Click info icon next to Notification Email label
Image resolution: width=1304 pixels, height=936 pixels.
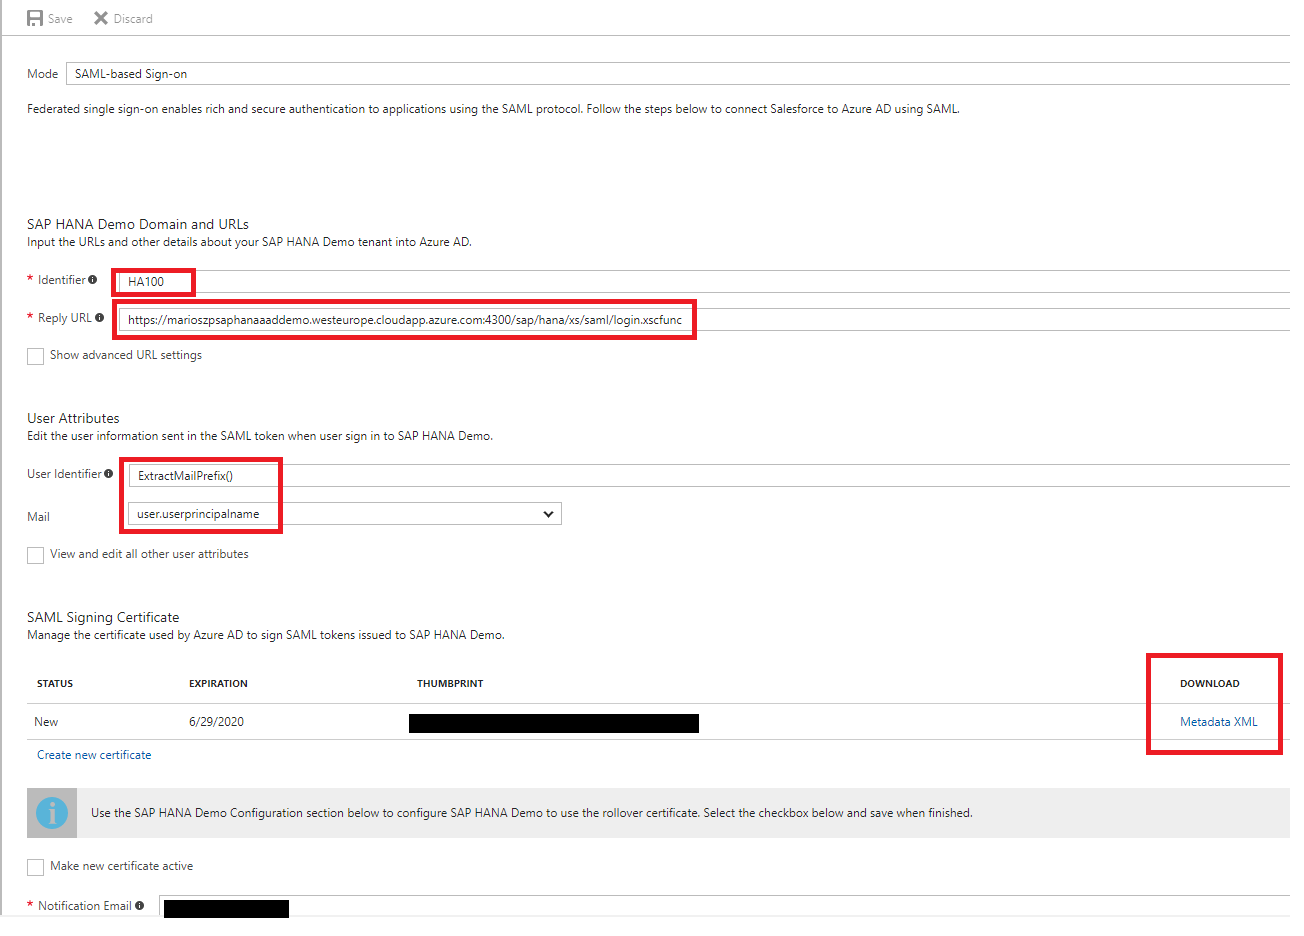click(x=139, y=906)
